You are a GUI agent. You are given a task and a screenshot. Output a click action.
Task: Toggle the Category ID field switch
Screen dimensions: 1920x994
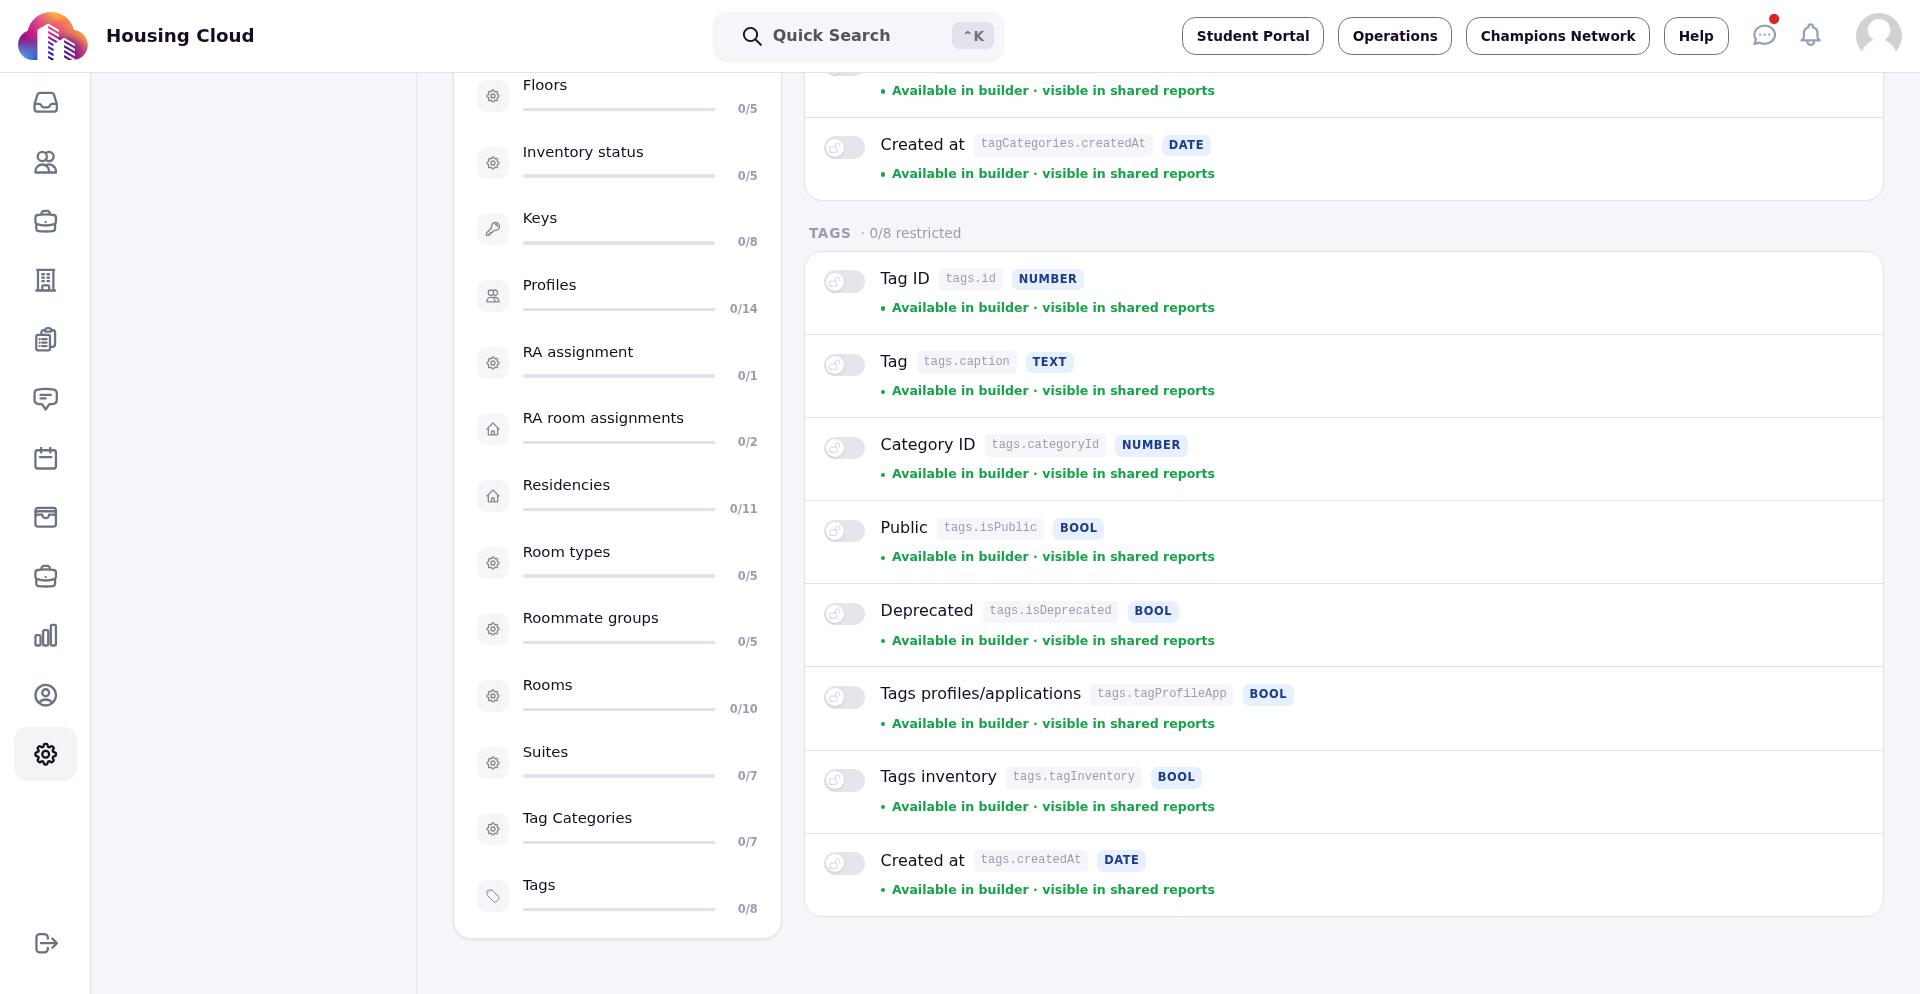pos(844,447)
